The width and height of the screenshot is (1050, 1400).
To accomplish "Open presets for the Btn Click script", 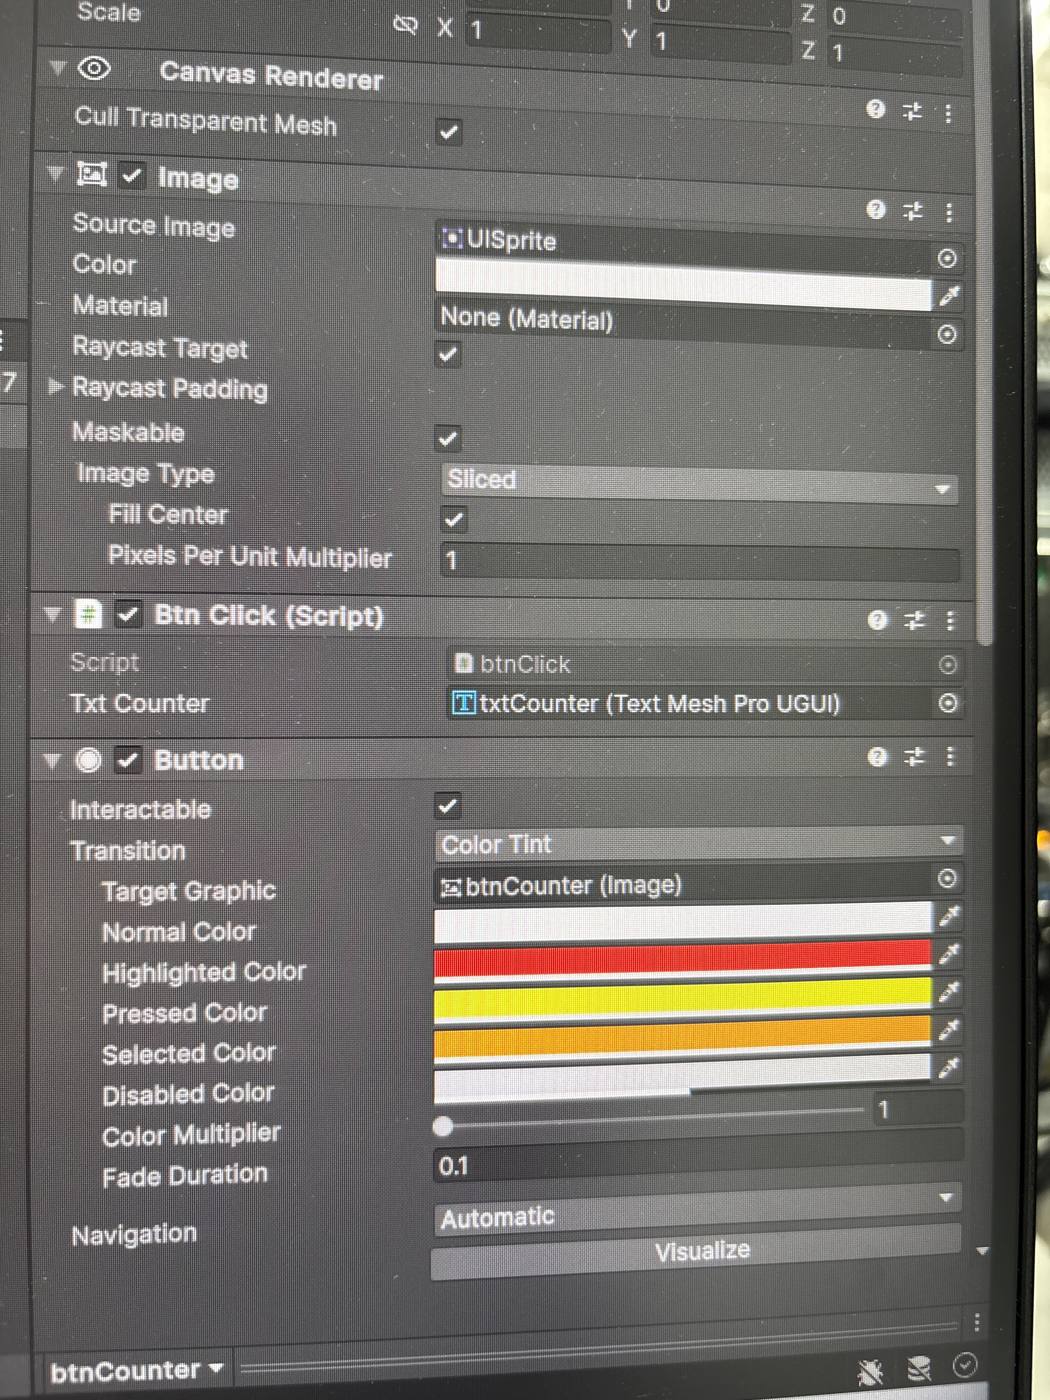I will [x=914, y=621].
